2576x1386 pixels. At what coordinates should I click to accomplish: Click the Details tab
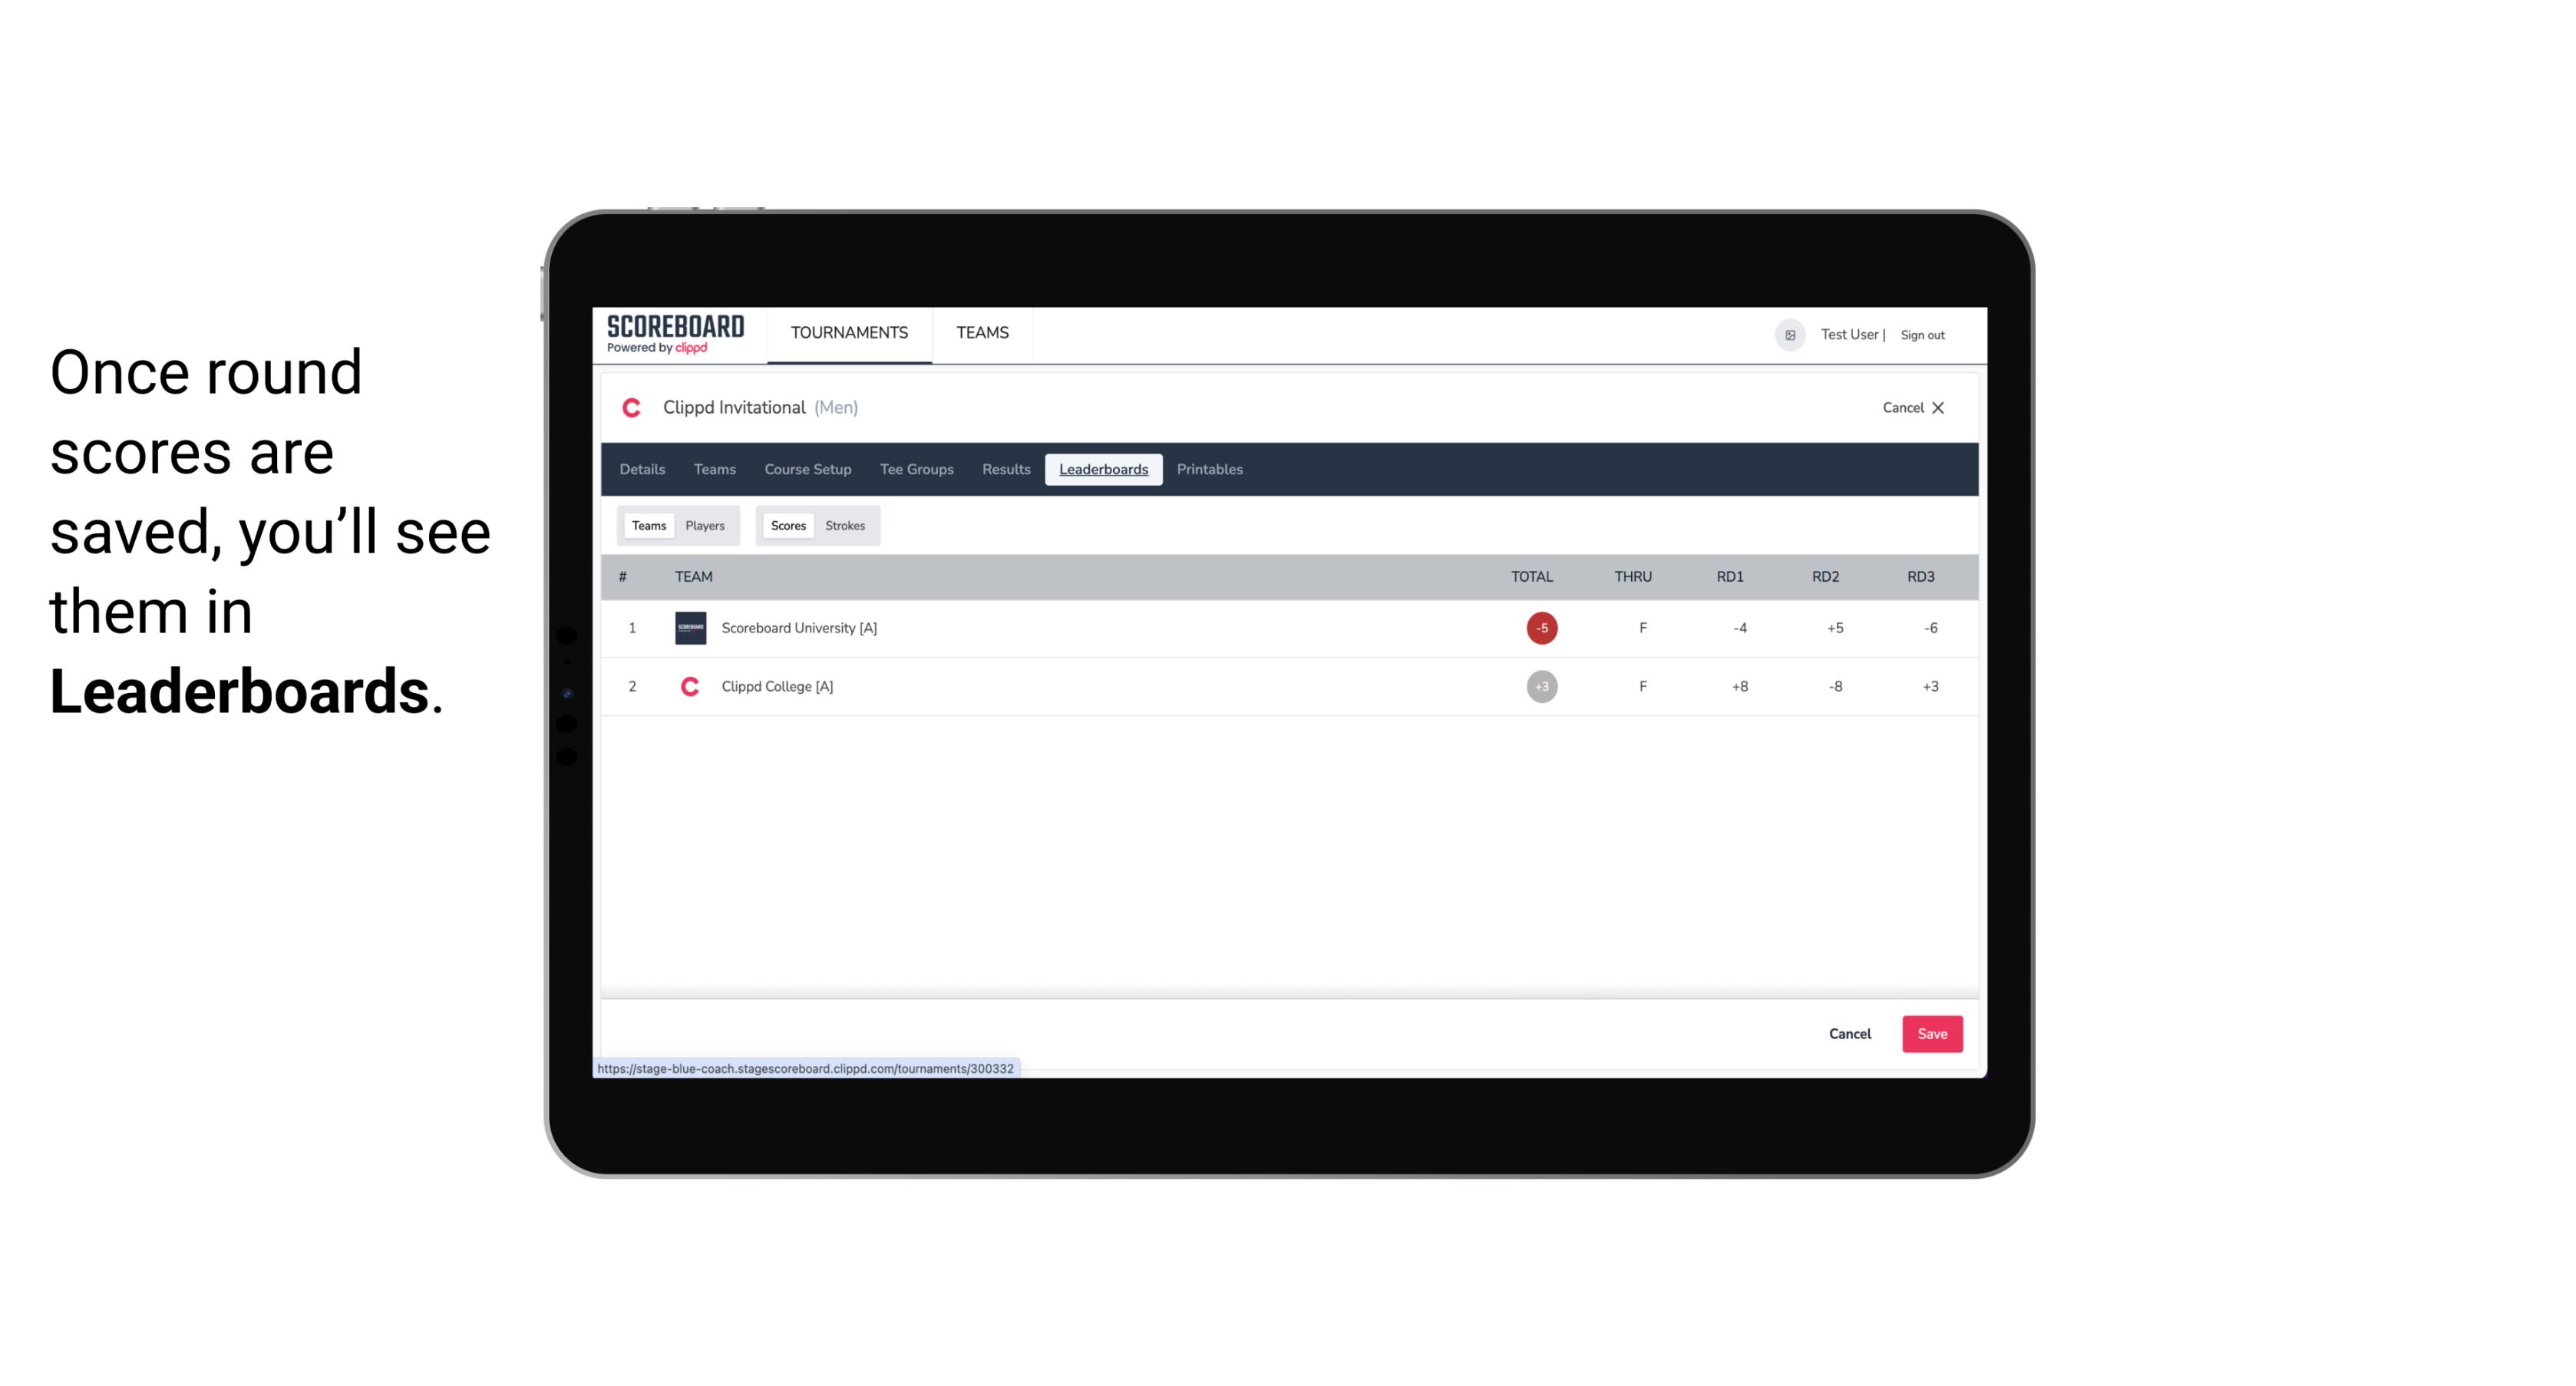pos(642,470)
